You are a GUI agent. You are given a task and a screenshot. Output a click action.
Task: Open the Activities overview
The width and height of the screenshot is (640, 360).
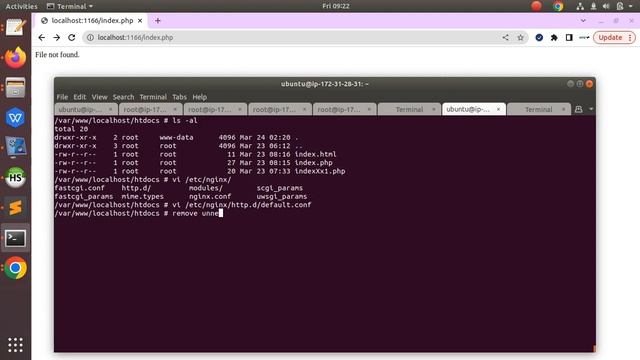click(x=21, y=6)
